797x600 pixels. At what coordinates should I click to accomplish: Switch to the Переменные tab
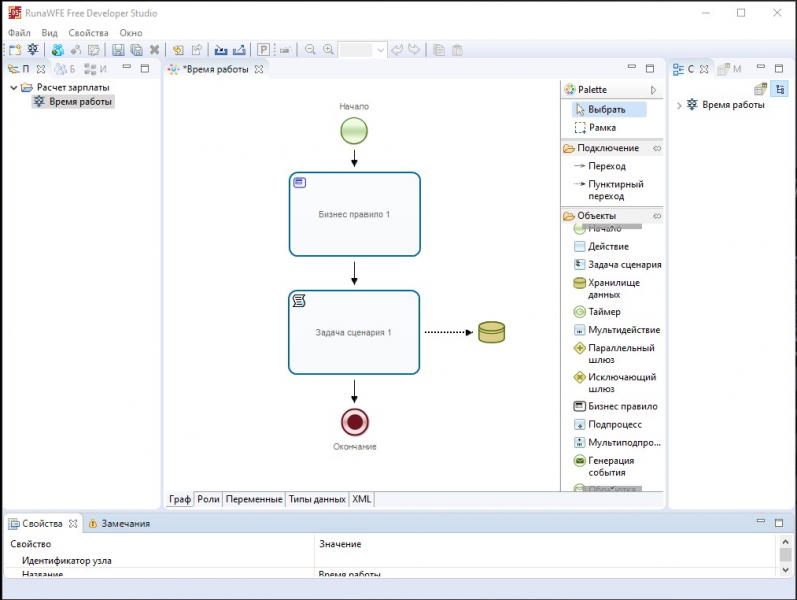pos(254,499)
